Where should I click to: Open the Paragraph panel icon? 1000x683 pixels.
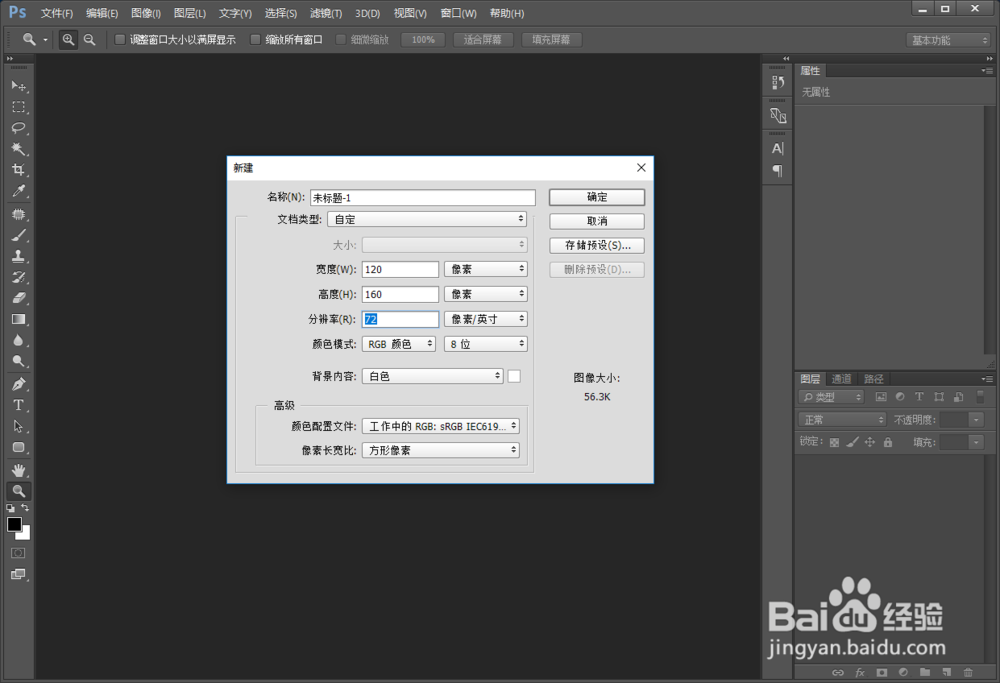(x=777, y=171)
